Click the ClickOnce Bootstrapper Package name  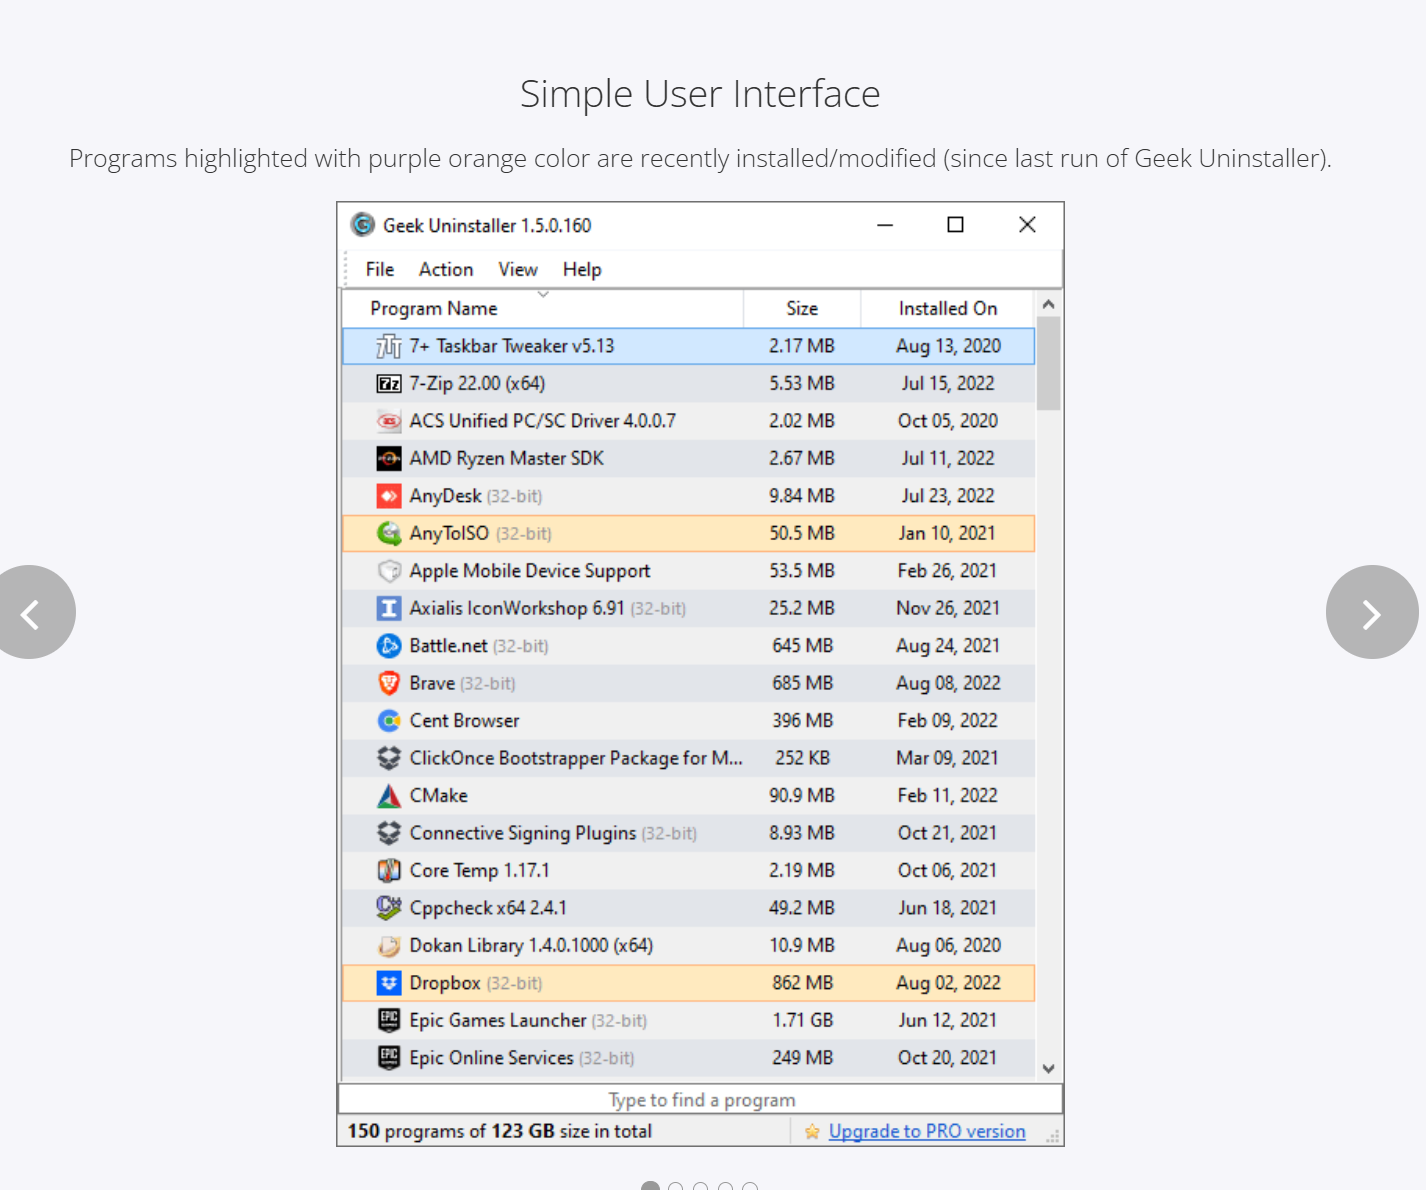point(576,758)
